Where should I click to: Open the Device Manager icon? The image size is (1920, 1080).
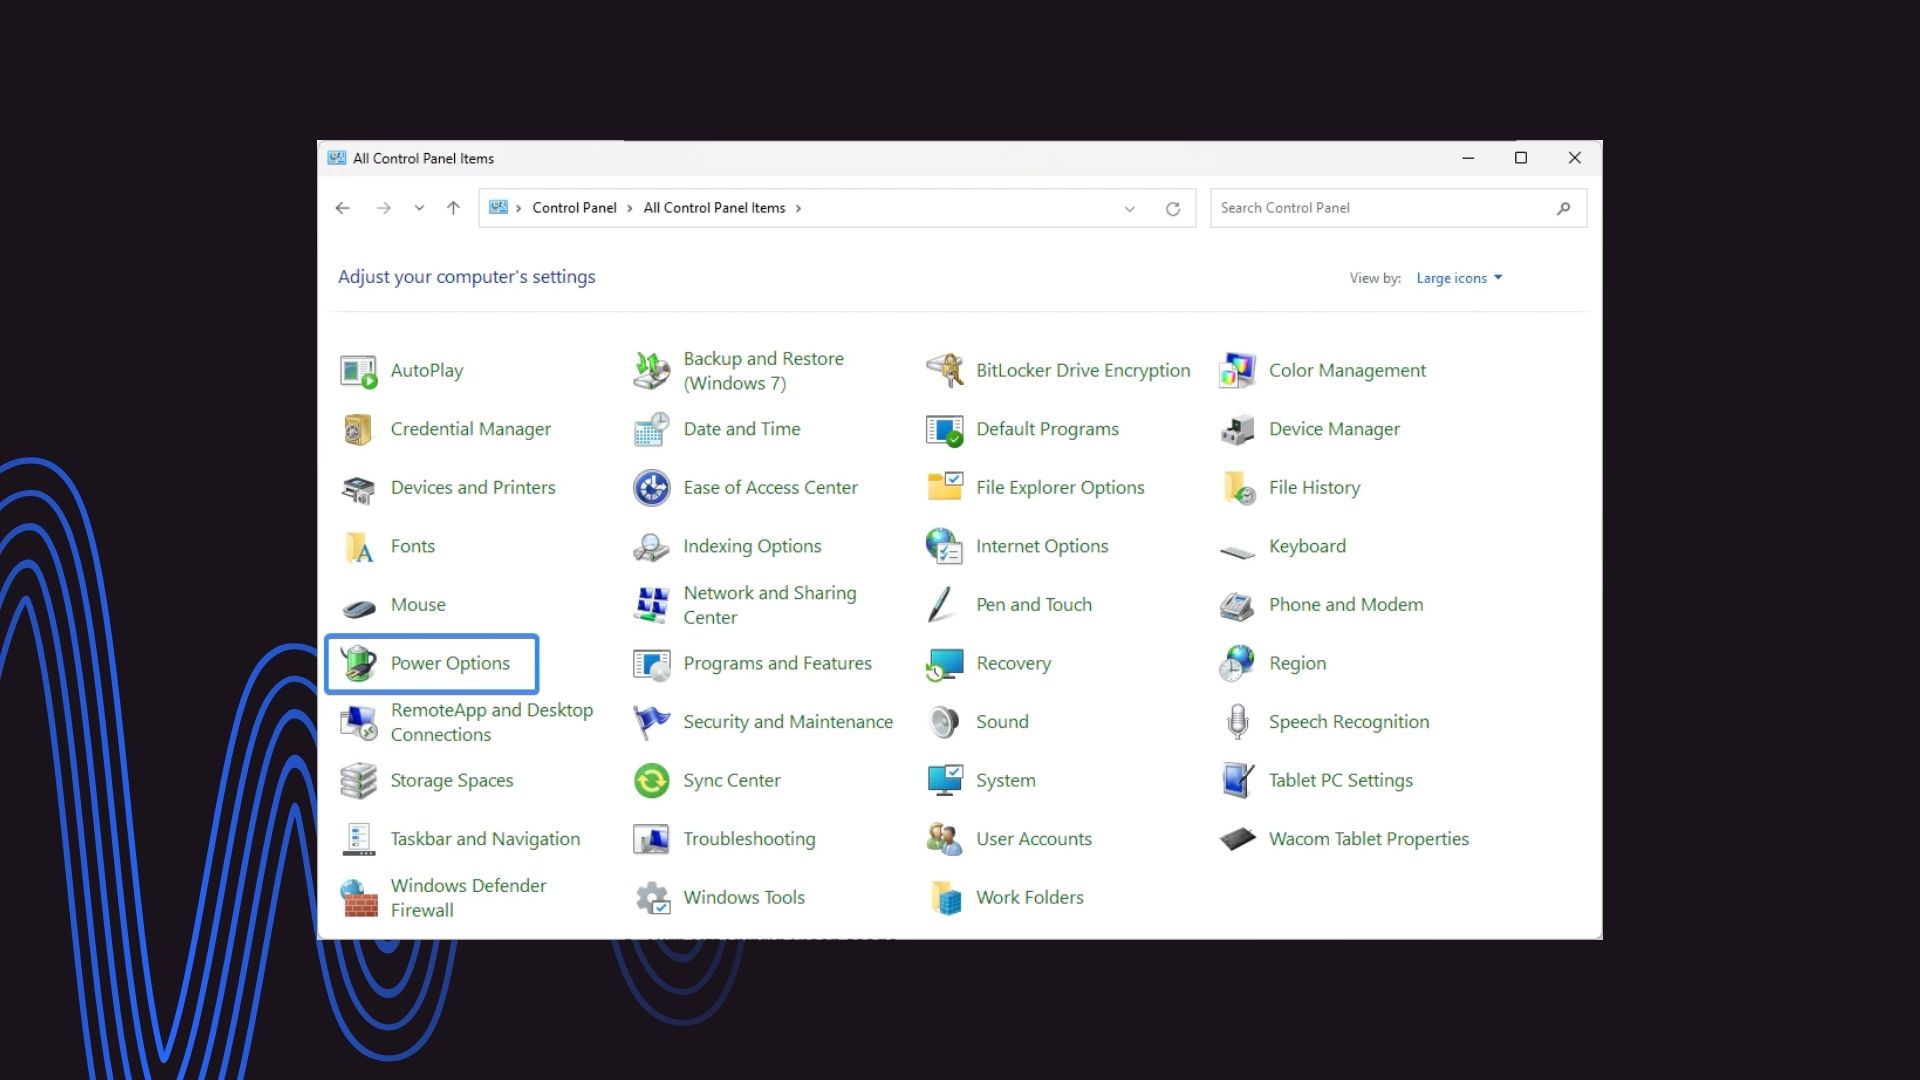1237,430
